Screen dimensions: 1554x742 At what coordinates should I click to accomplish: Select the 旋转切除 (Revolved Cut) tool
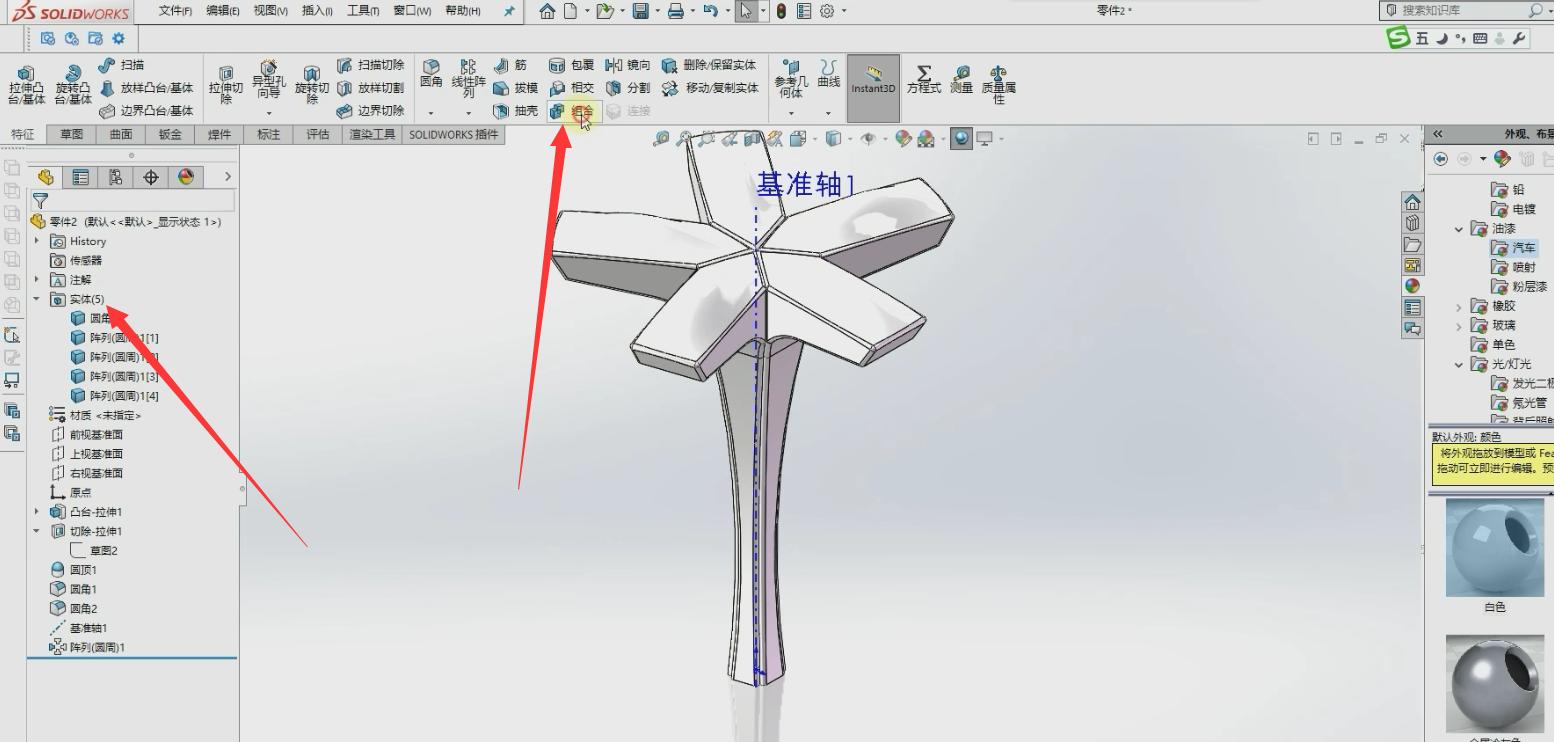312,84
